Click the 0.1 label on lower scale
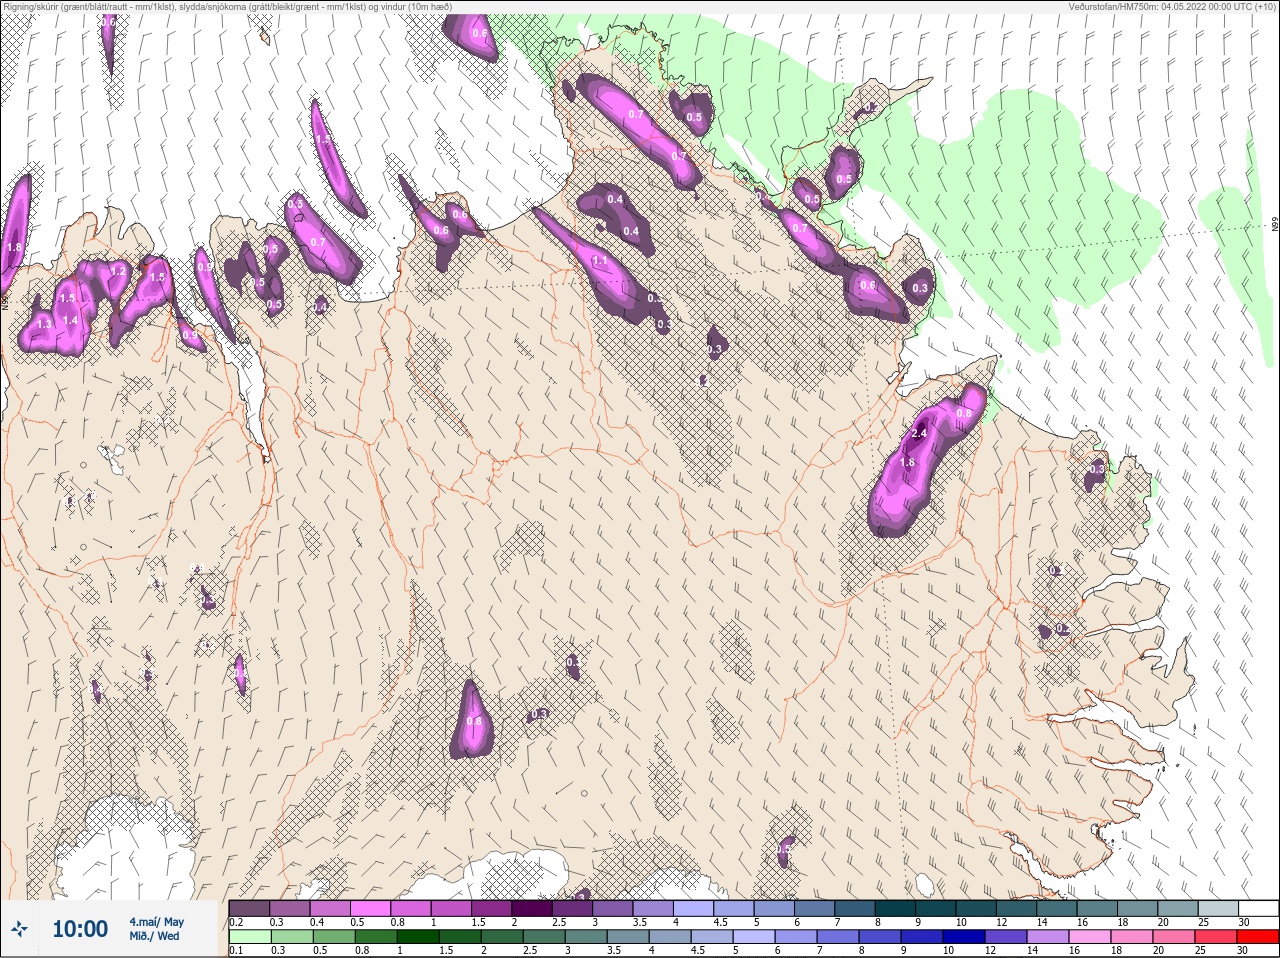Viewport: 1280px width, 958px height. pyautogui.click(x=236, y=951)
